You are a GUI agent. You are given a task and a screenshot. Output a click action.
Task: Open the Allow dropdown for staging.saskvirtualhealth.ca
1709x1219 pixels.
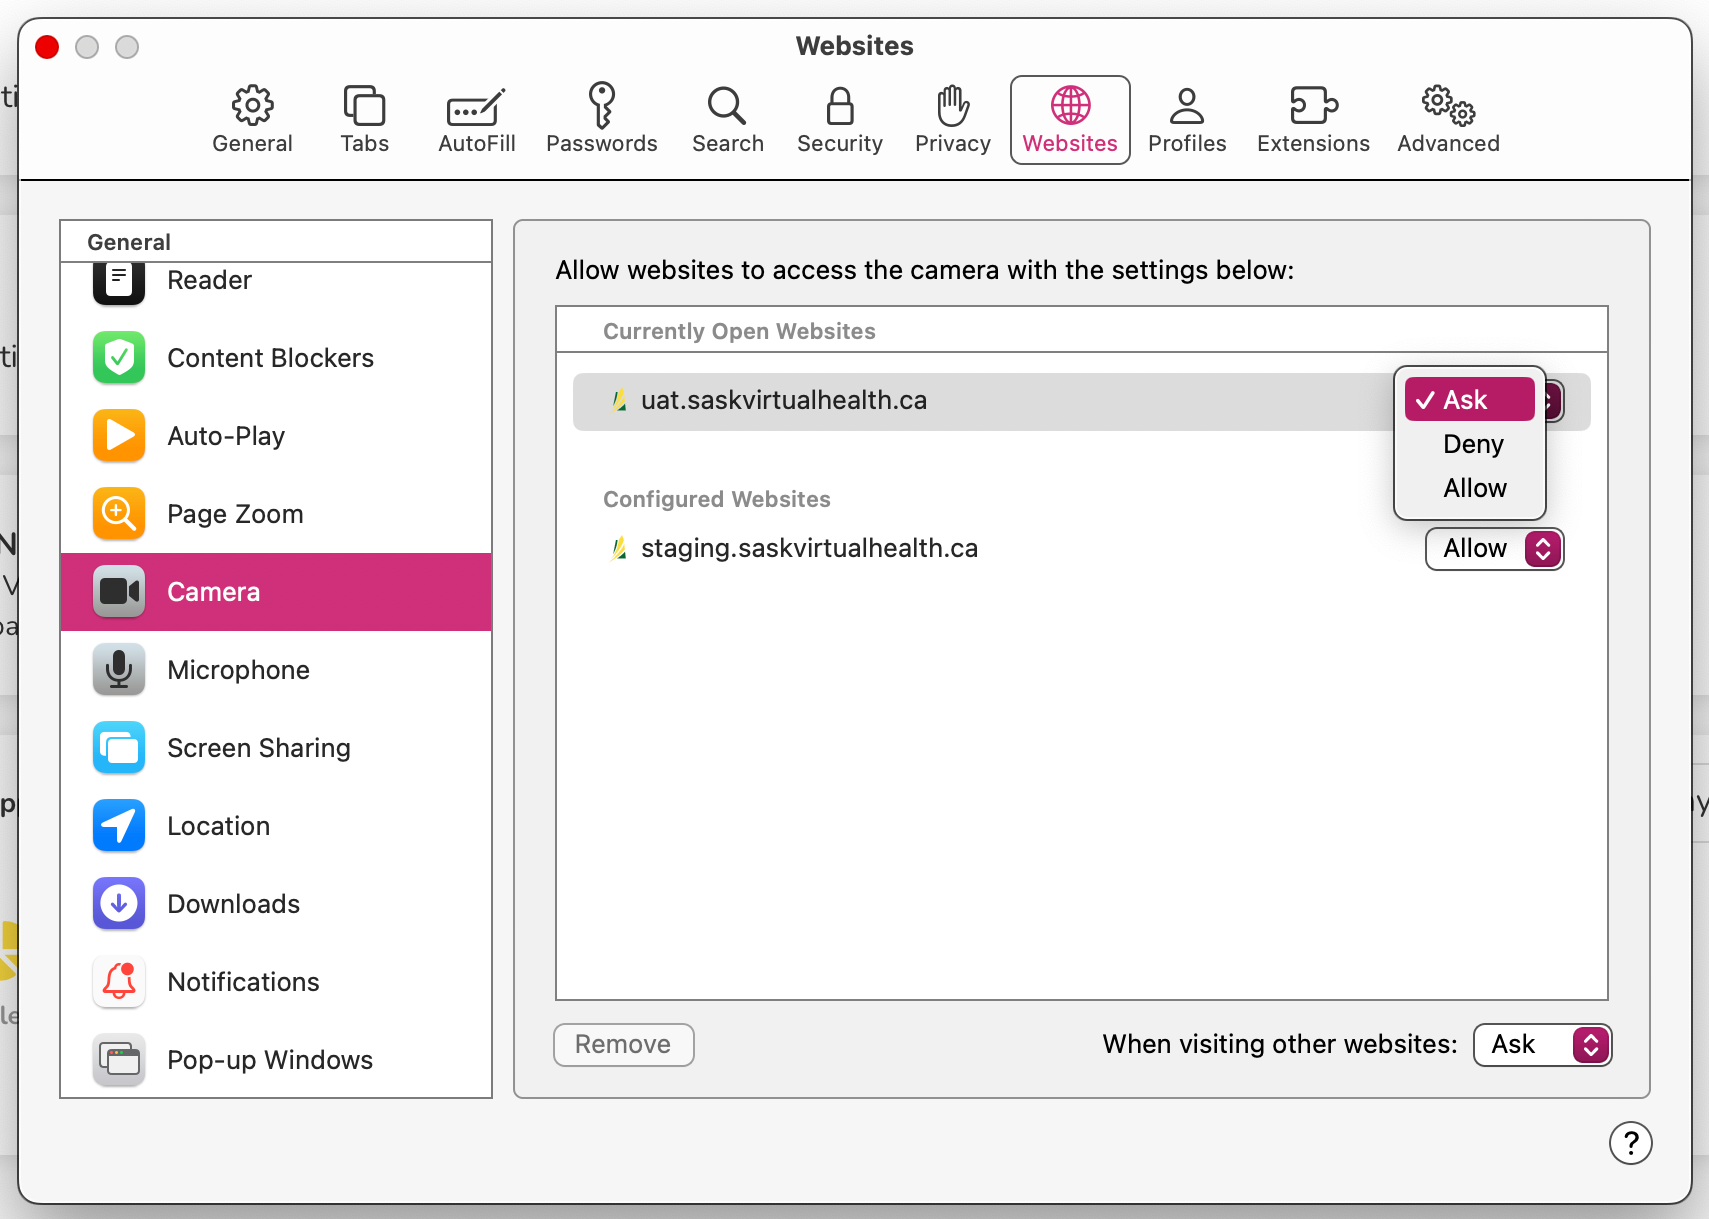tap(1494, 549)
